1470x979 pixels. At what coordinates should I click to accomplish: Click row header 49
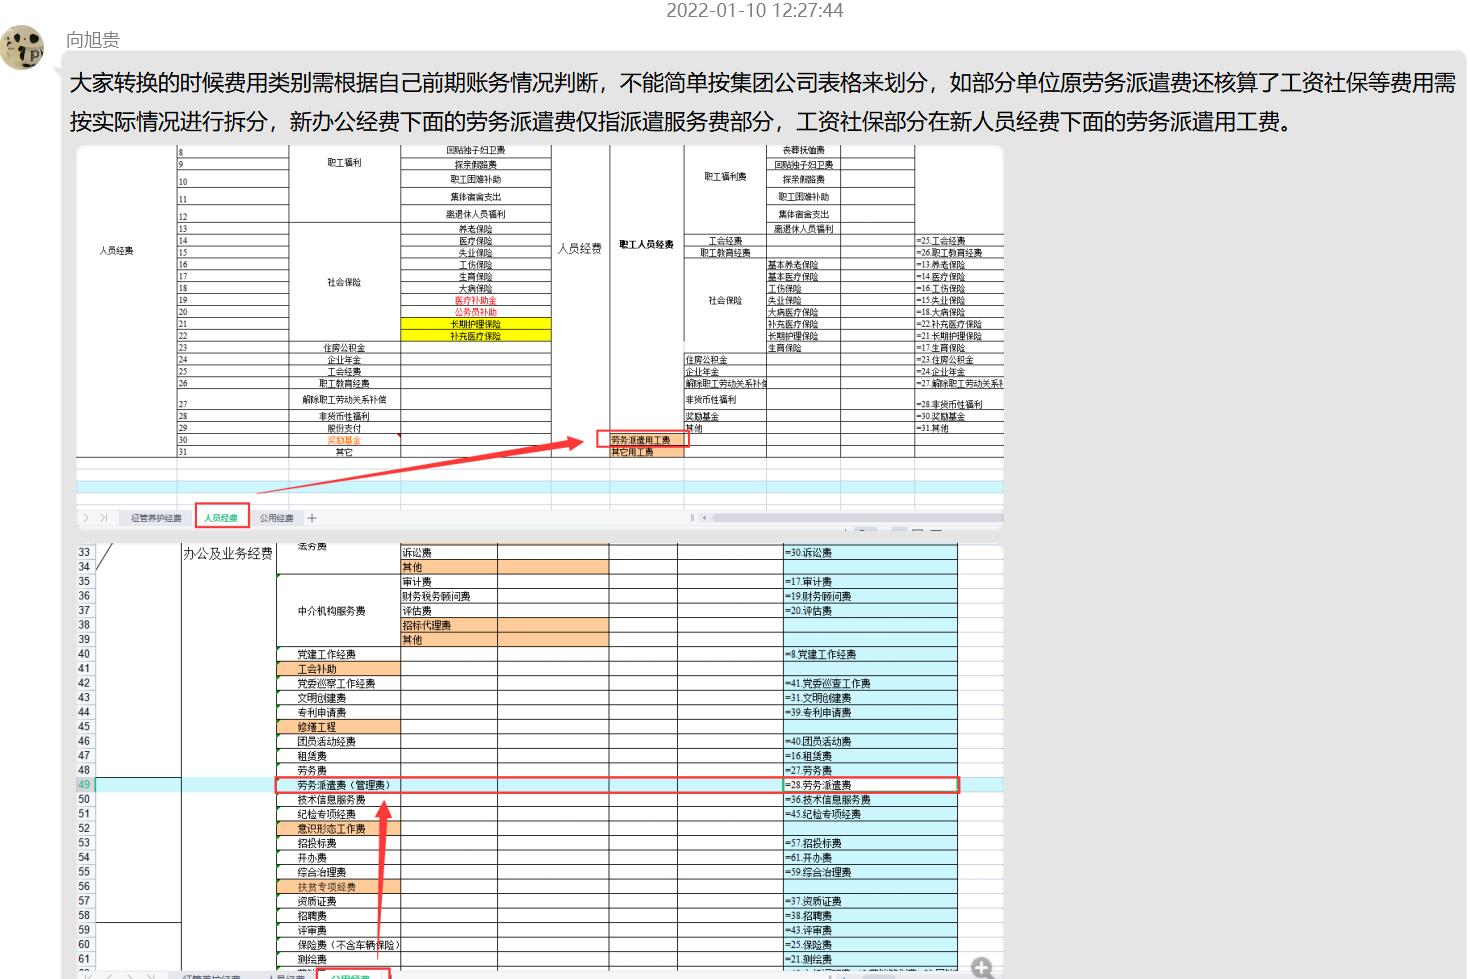click(x=84, y=785)
